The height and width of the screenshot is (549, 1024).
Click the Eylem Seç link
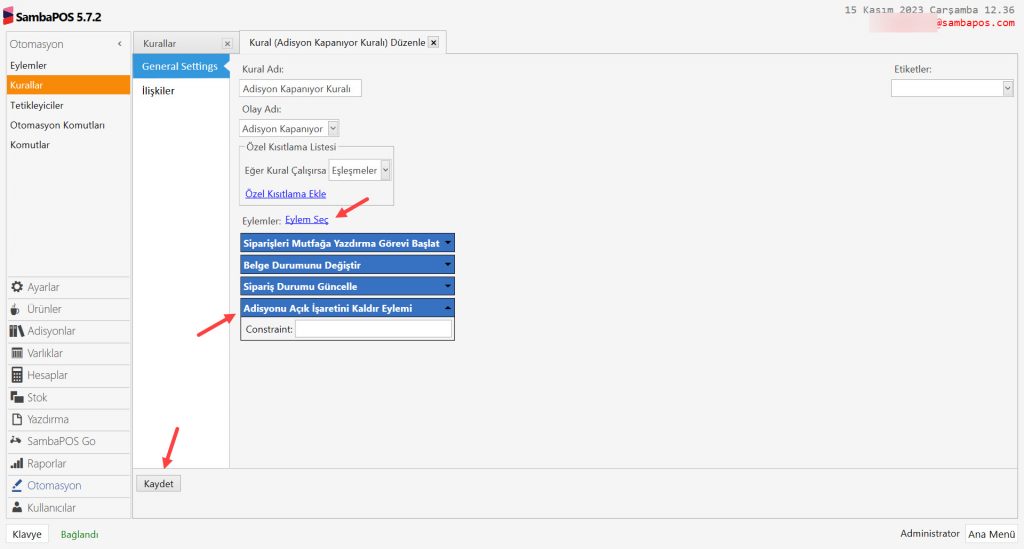(306, 220)
